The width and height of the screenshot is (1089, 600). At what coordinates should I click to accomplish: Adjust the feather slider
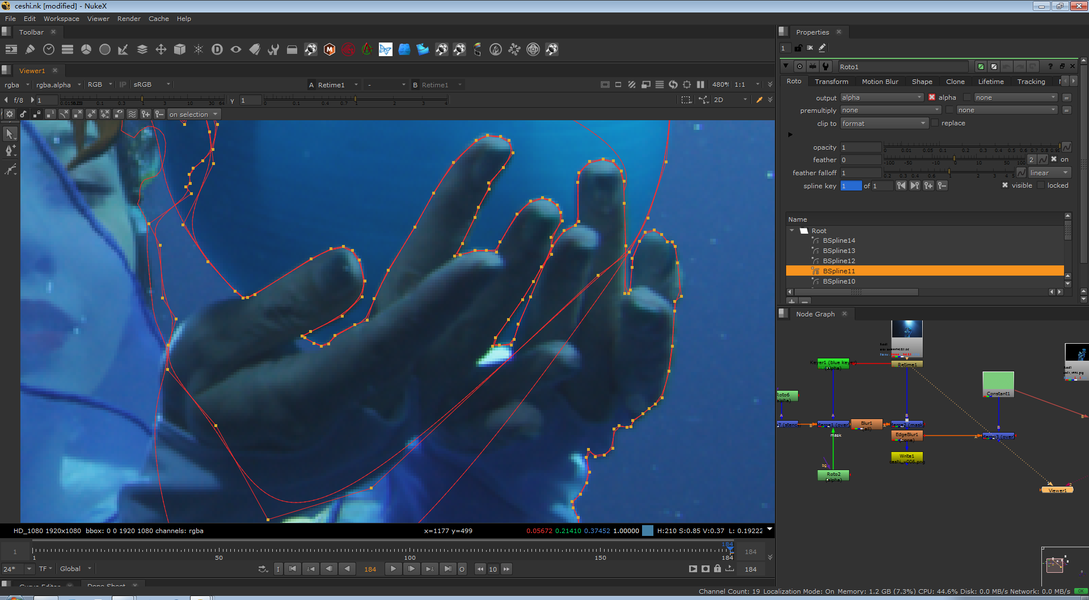tap(954, 160)
